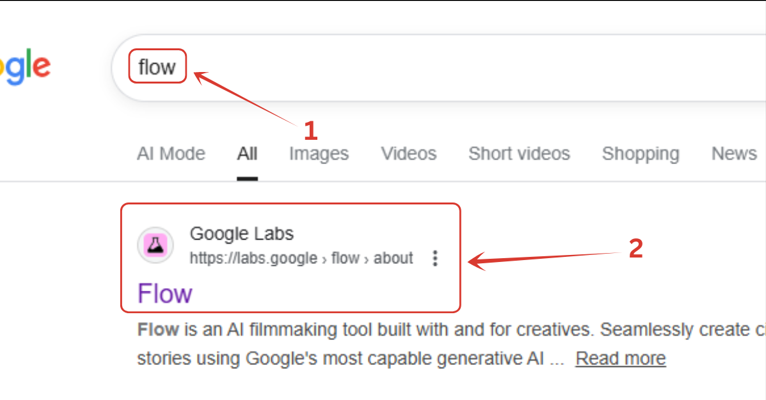
Task: Show Short videos results
Action: 519,153
